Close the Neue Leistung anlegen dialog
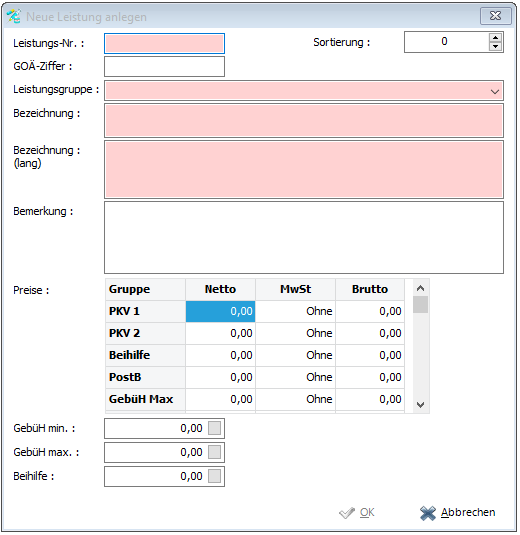520x535 pixels. (x=496, y=16)
